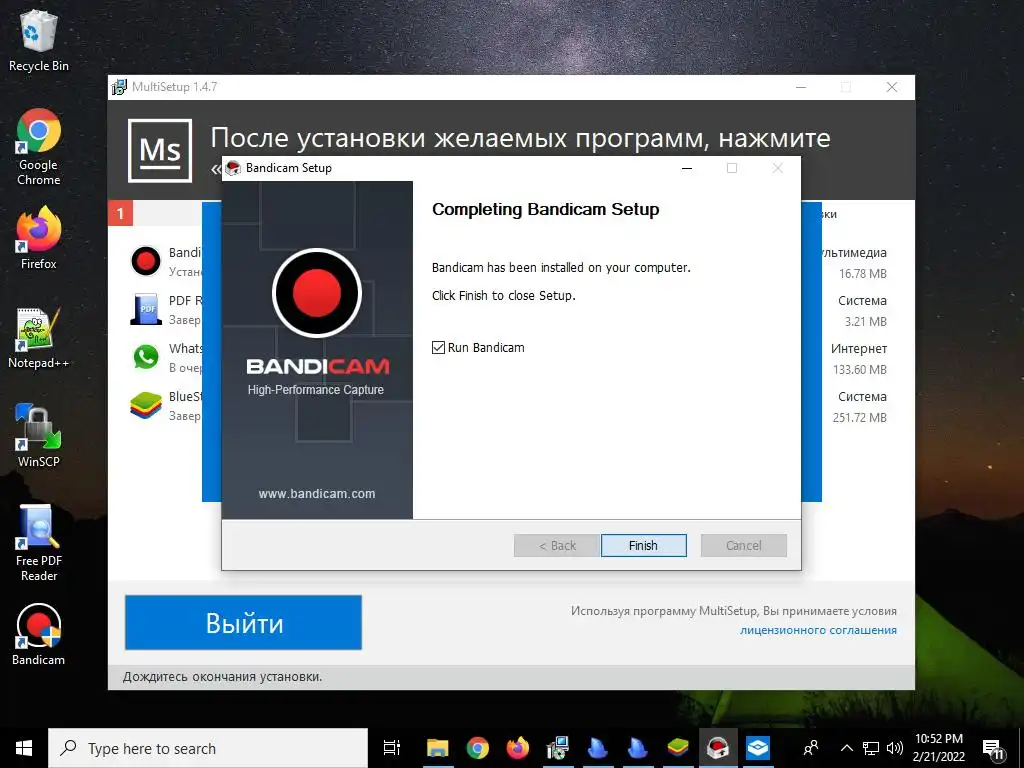This screenshot has height=768, width=1024.
Task: Open the network status tray icon
Action: click(x=871, y=748)
